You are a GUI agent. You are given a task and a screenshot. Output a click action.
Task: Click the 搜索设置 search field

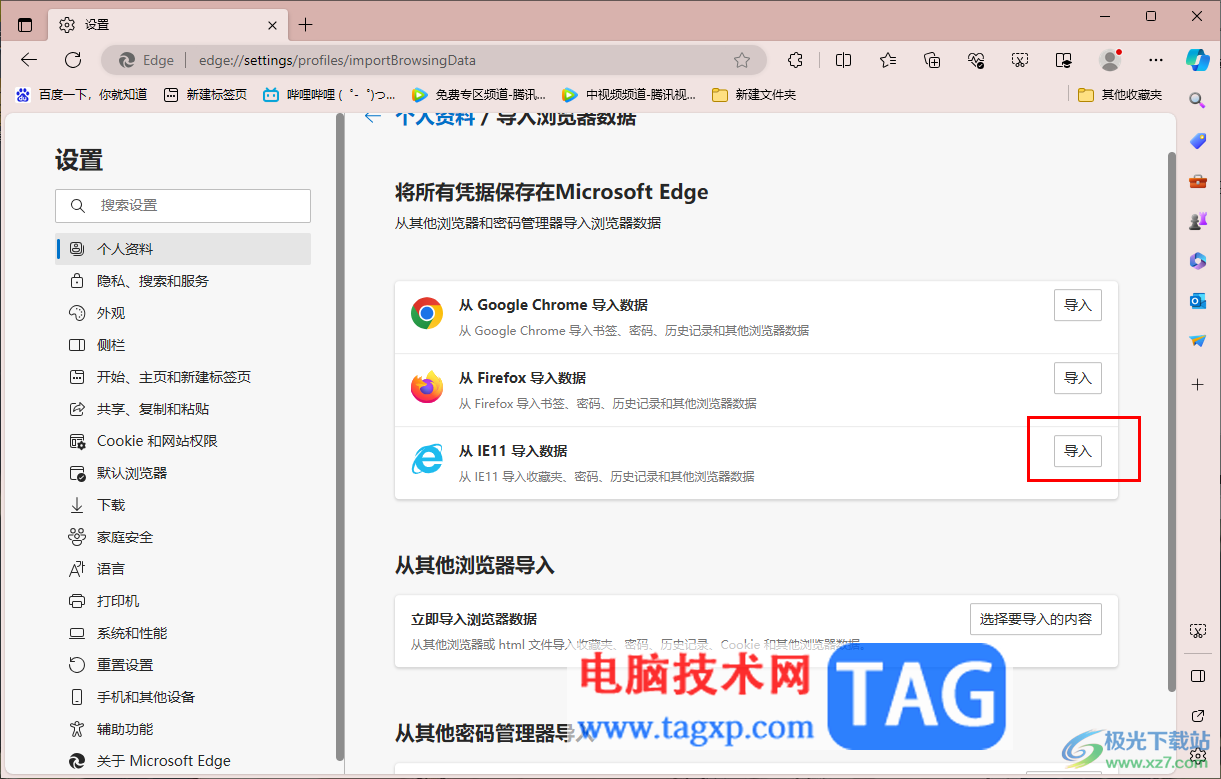(x=183, y=206)
